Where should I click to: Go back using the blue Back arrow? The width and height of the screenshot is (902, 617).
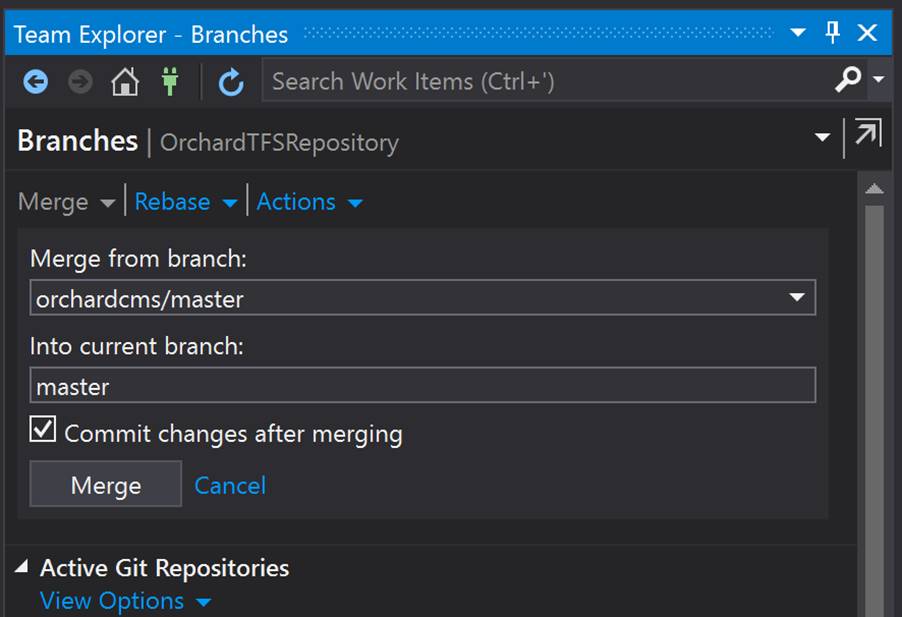pos(36,82)
